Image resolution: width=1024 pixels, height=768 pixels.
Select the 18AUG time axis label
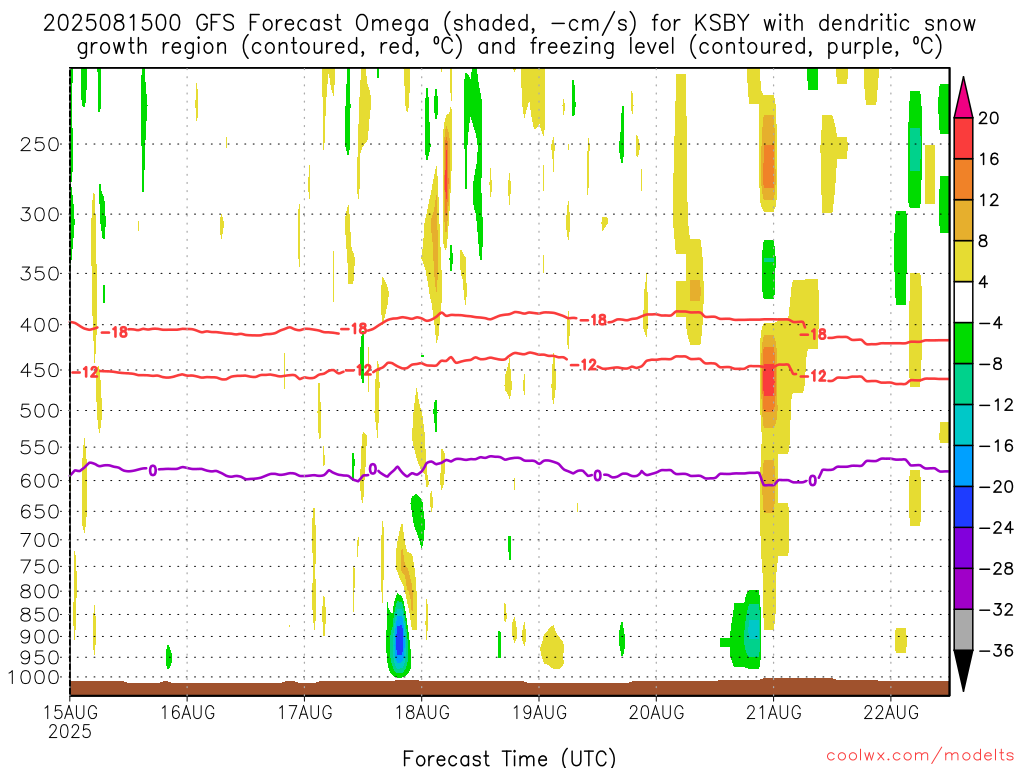pos(422,712)
